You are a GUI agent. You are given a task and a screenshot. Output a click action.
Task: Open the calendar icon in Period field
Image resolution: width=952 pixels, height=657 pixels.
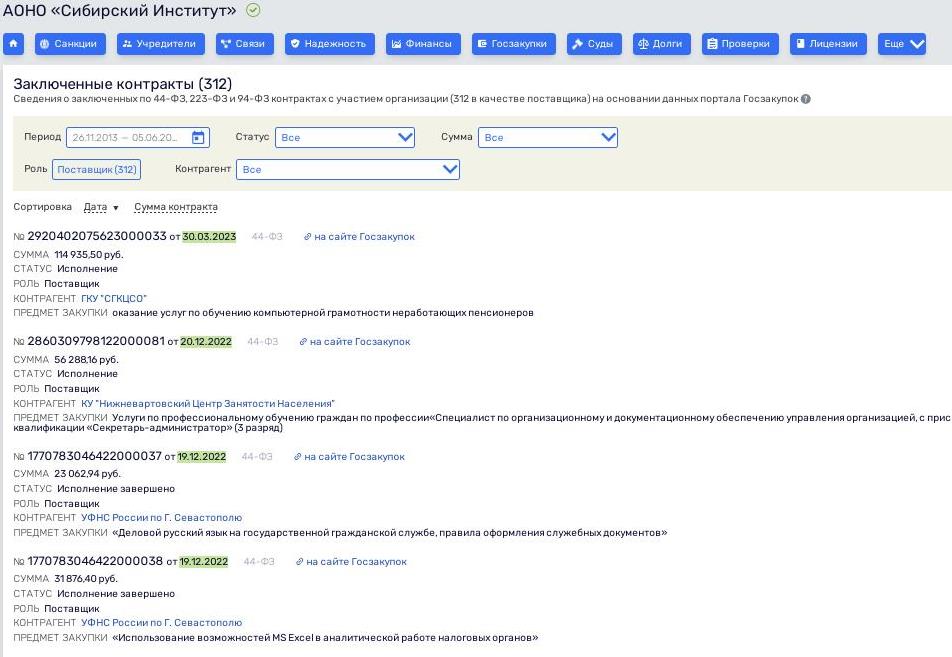click(x=198, y=138)
